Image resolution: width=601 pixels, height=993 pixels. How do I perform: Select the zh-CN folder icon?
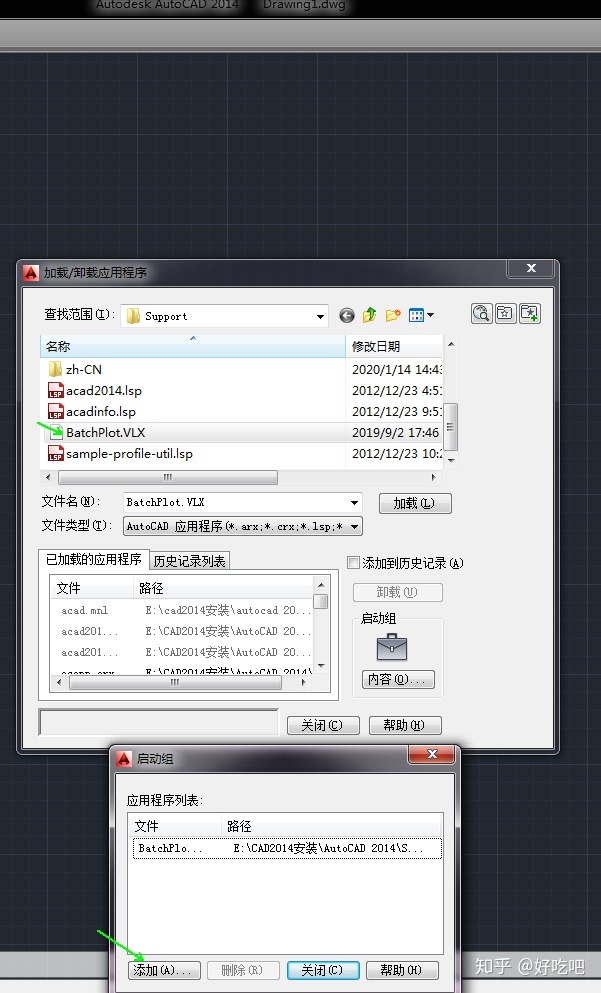(55, 369)
